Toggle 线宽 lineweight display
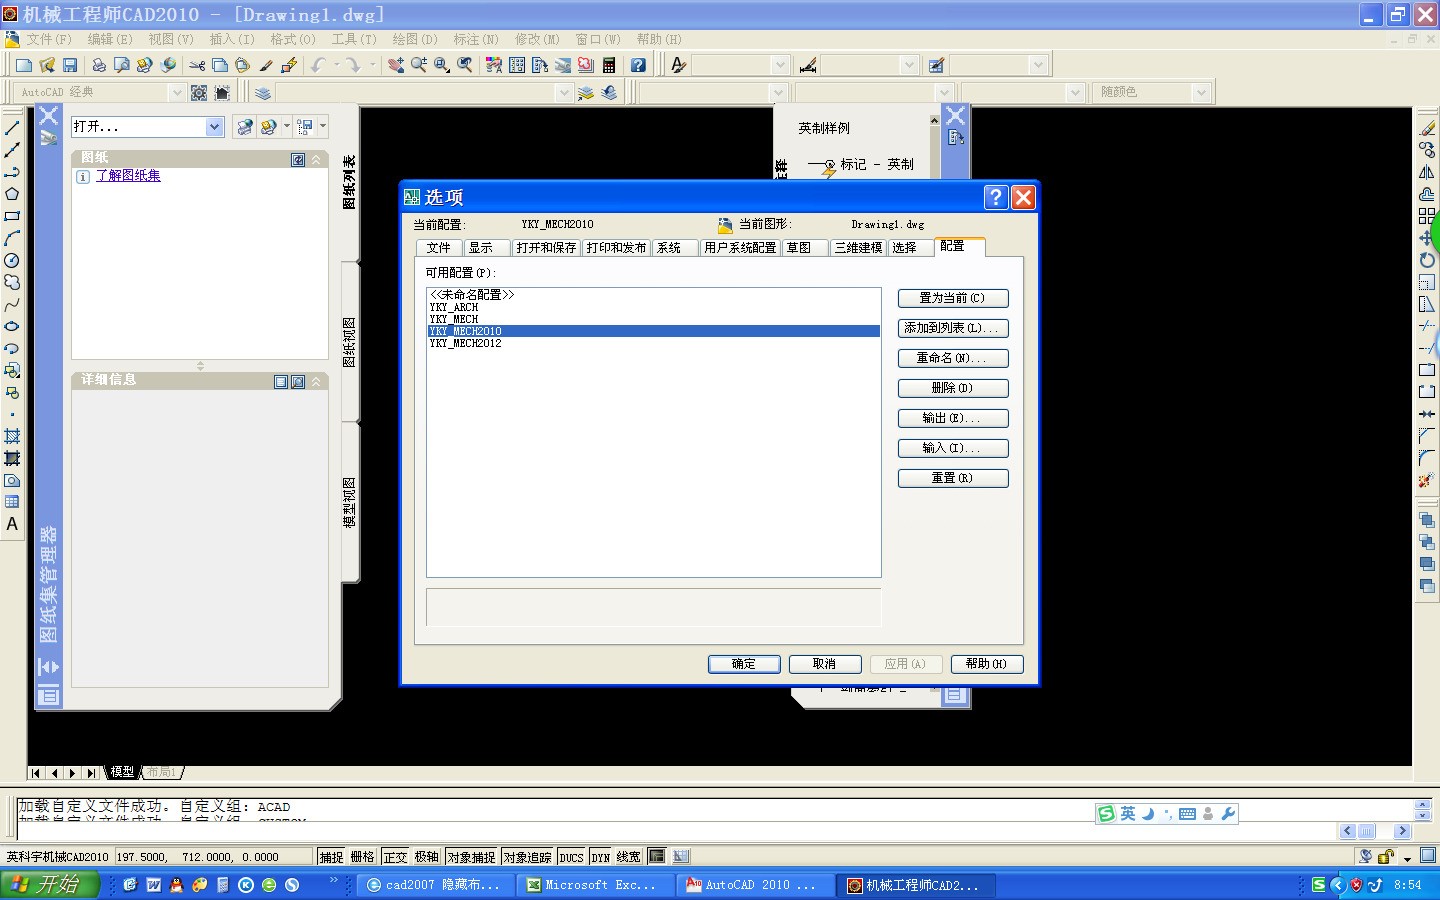 click(628, 857)
